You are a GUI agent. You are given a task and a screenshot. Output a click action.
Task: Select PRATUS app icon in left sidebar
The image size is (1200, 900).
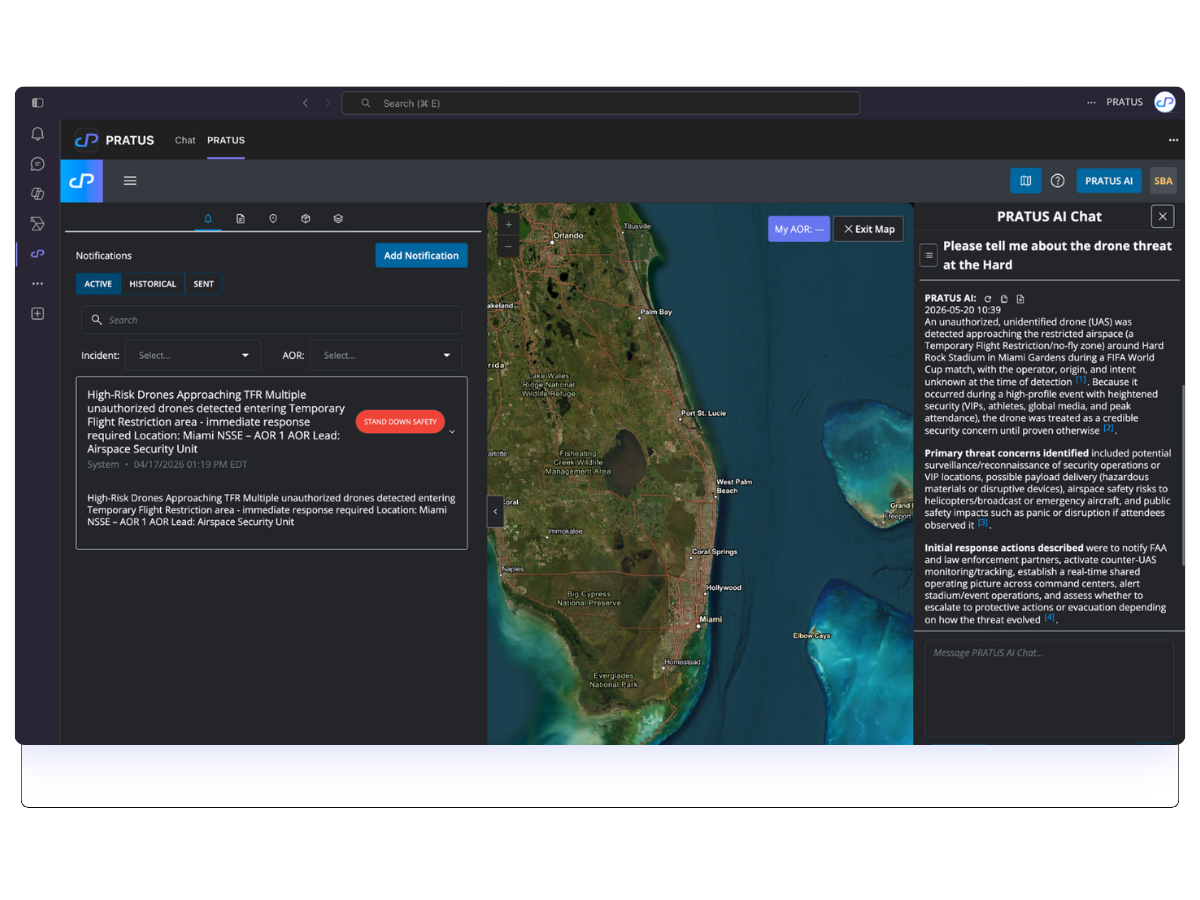coord(38,254)
